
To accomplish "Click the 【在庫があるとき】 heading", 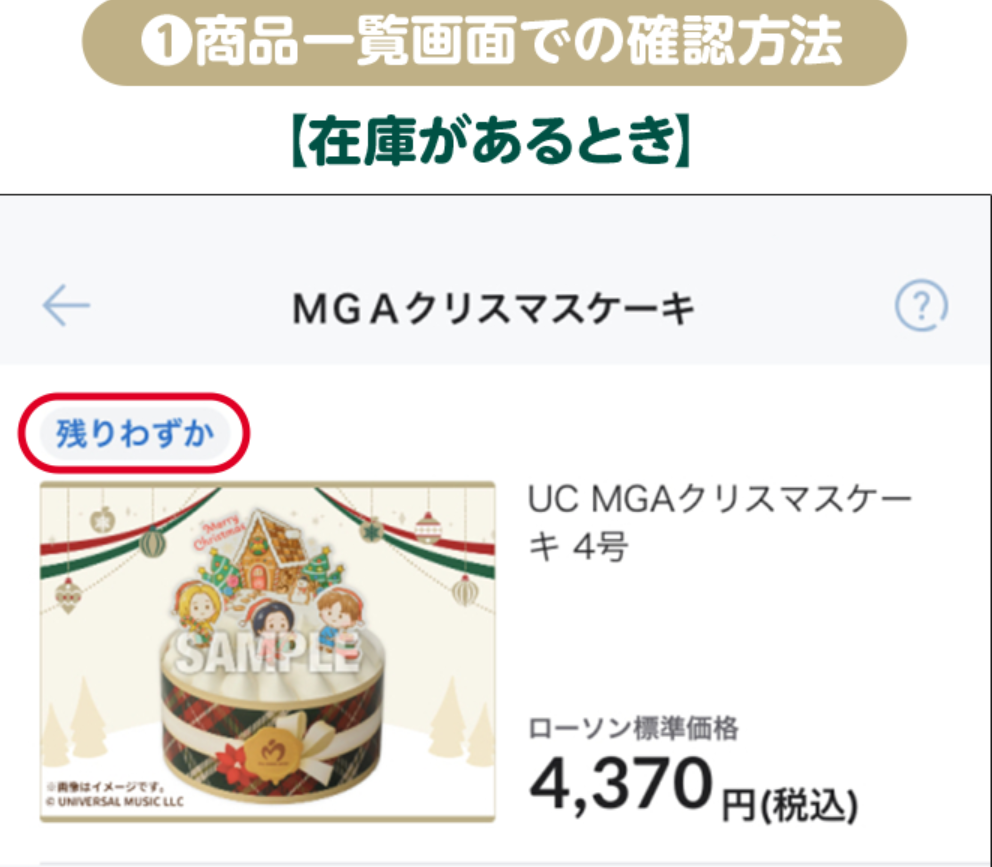I will pyautogui.click(x=492, y=140).
